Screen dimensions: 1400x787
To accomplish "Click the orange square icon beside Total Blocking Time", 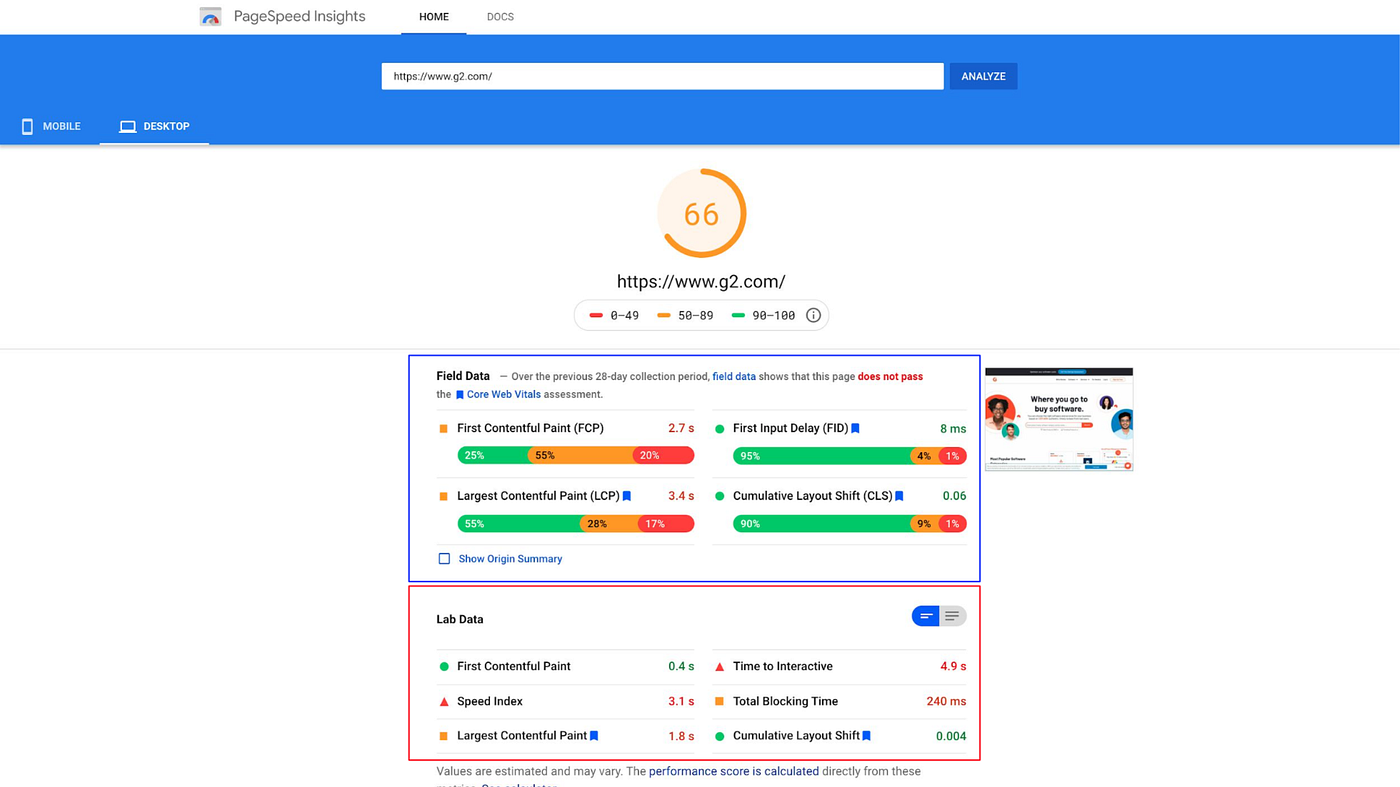I will 719,701.
